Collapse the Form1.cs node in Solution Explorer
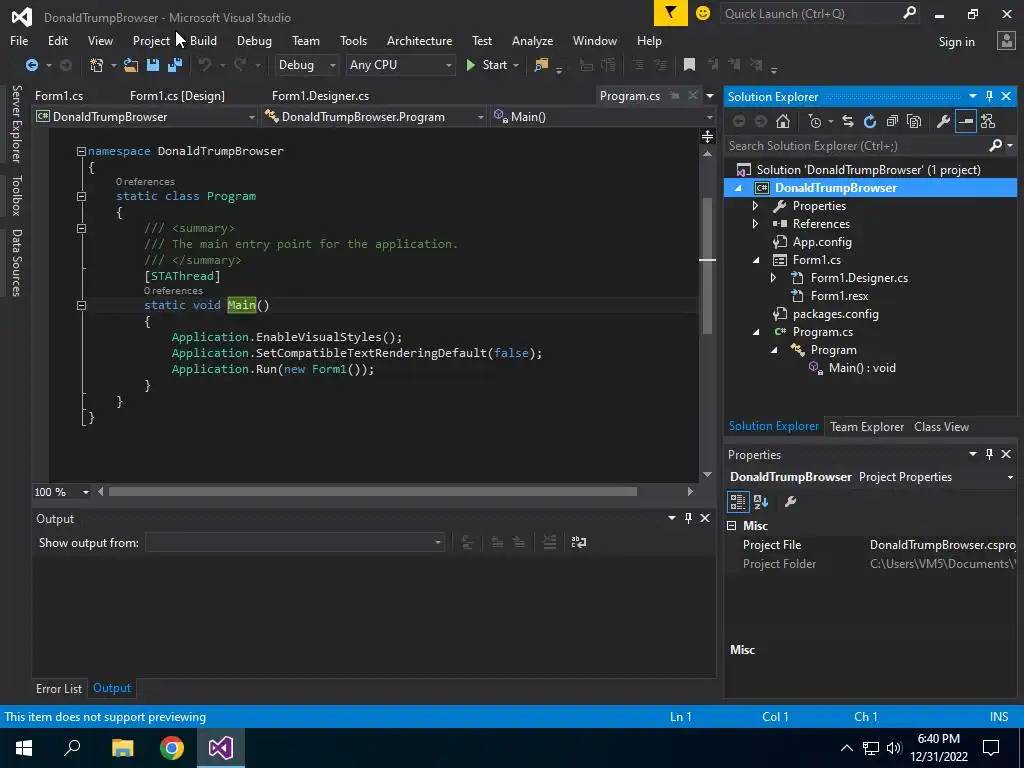The height and width of the screenshot is (768, 1024). (x=756, y=260)
